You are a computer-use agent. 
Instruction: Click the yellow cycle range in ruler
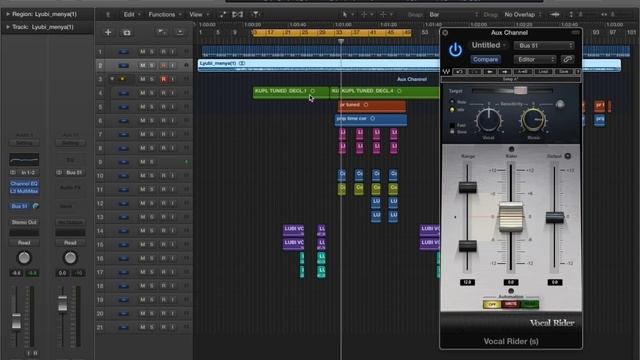point(331,32)
